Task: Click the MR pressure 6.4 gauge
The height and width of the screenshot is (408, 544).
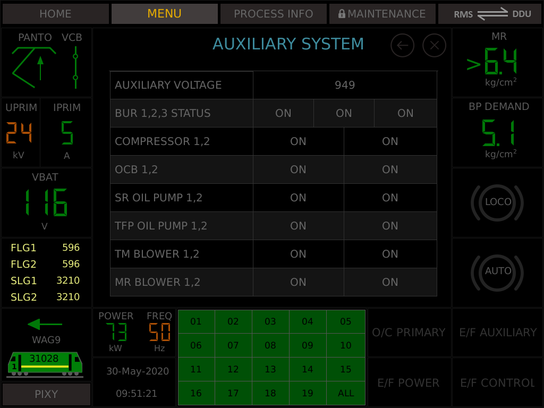Action: pyautogui.click(x=498, y=62)
